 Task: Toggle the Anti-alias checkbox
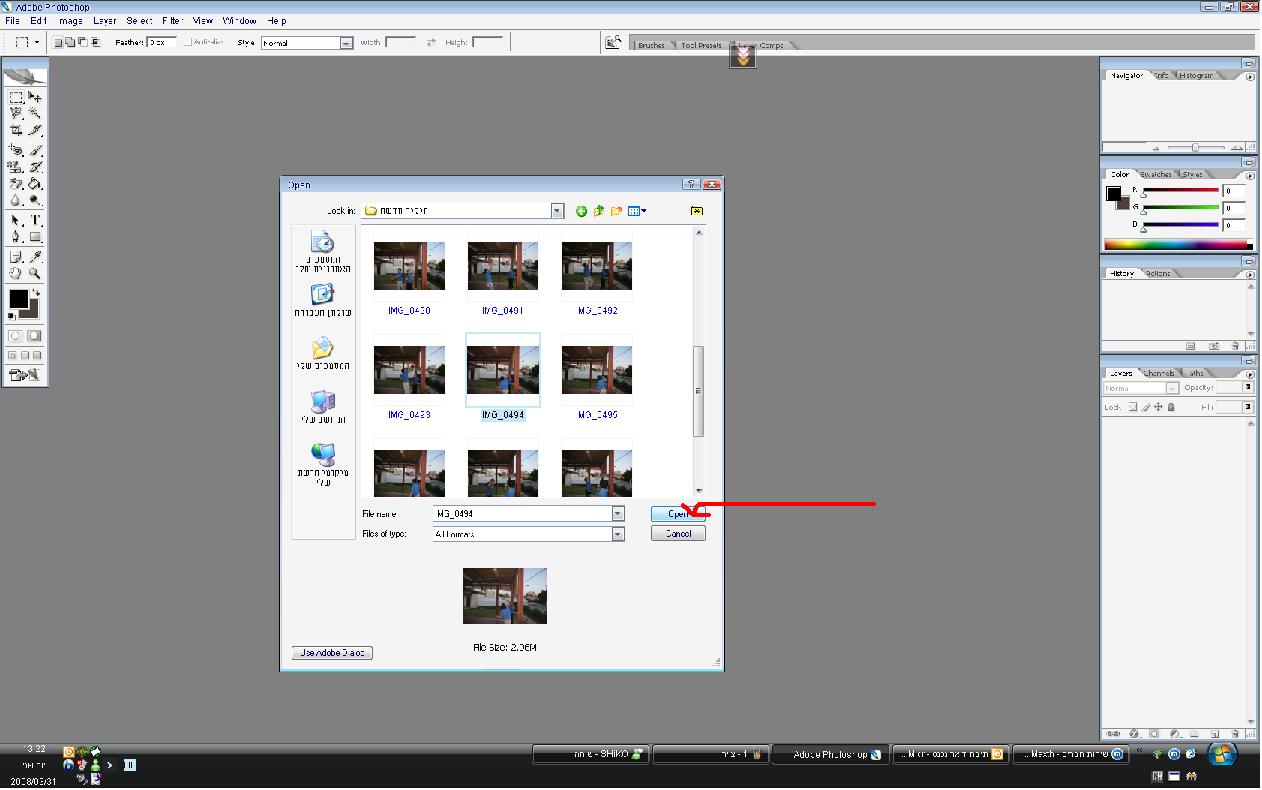pyautogui.click(x=188, y=43)
